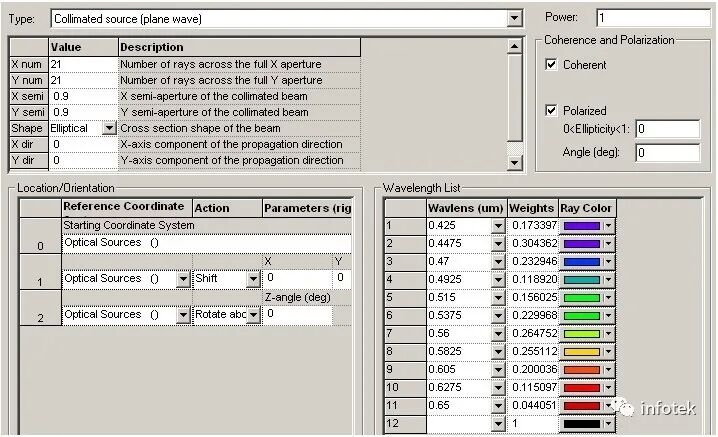Open wavelength 0.47 dropdown
The width and height of the screenshot is (718, 437).
pos(498,262)
